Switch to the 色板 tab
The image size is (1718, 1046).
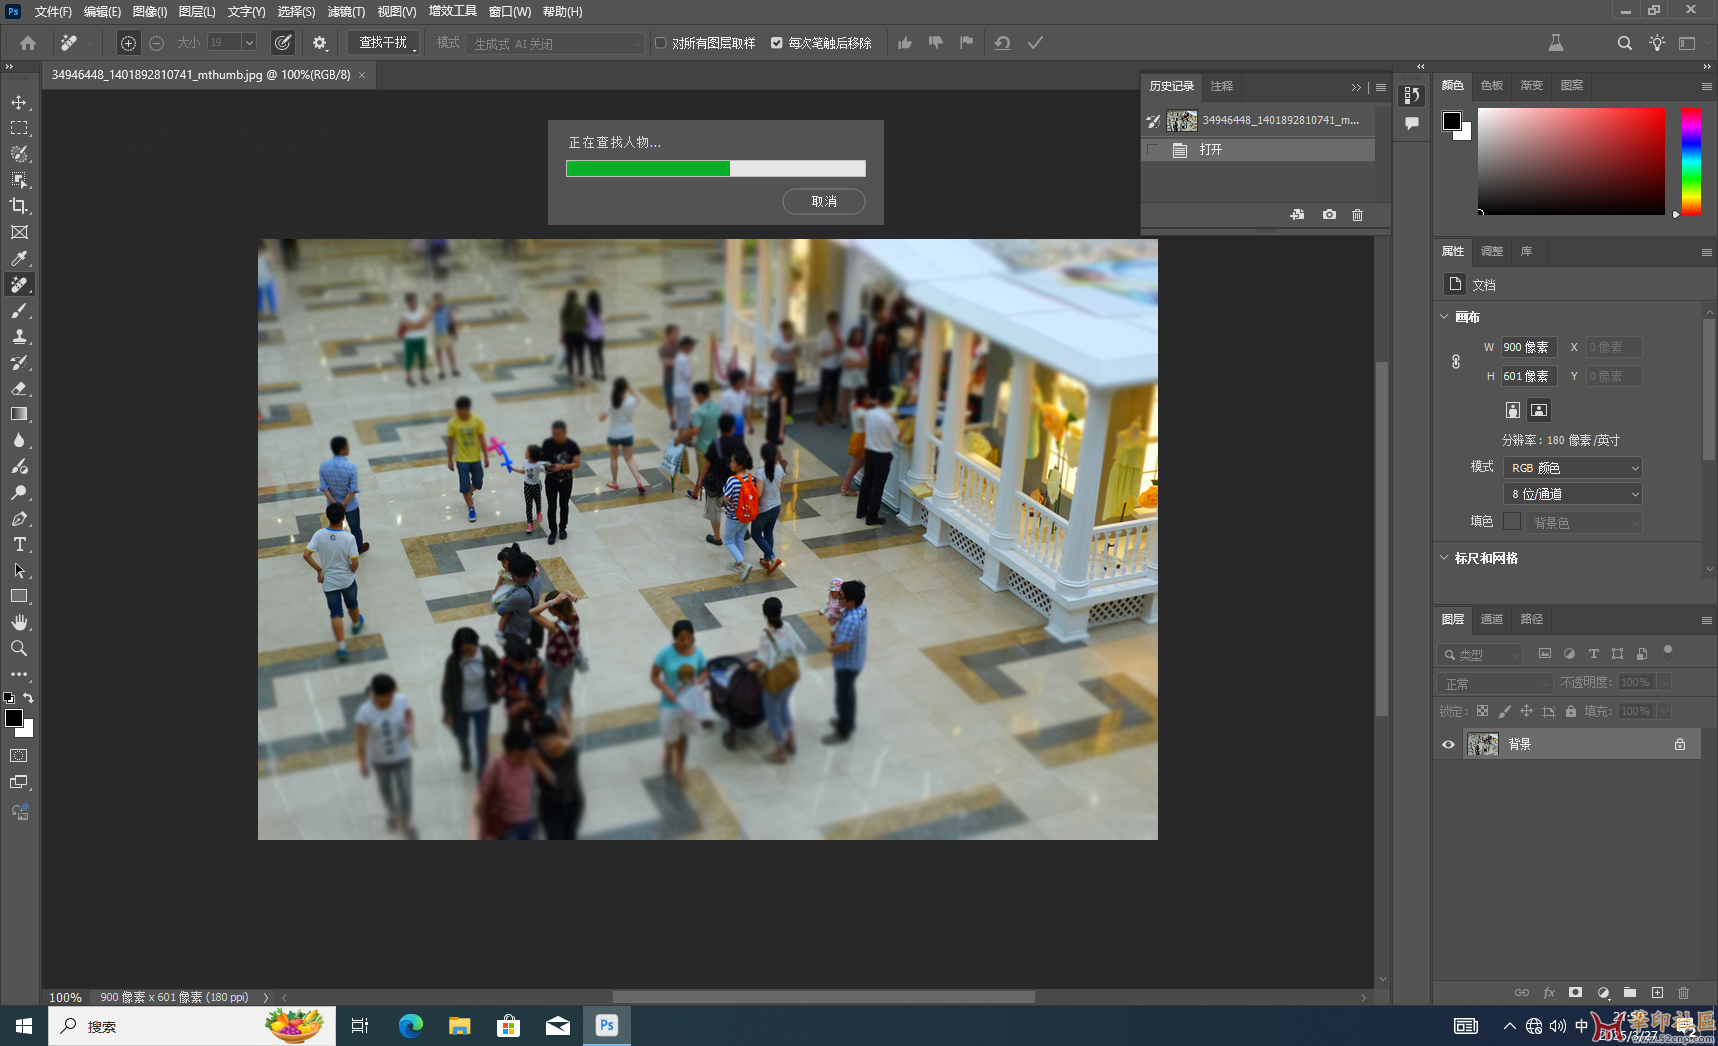click(1492, 86)
